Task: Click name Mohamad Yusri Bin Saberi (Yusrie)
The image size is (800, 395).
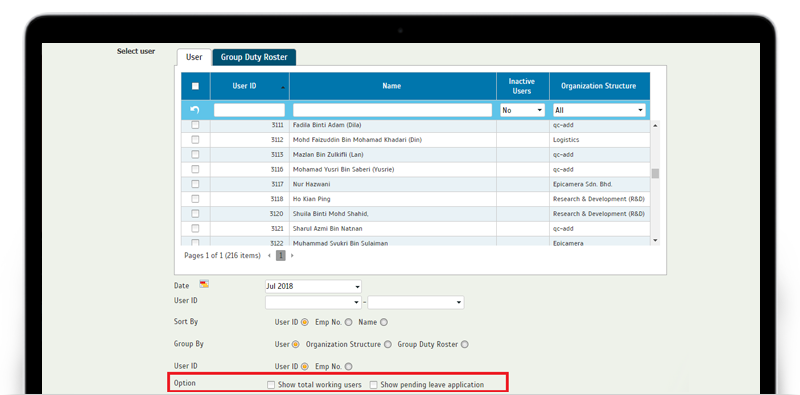Action: pos(343,169)
